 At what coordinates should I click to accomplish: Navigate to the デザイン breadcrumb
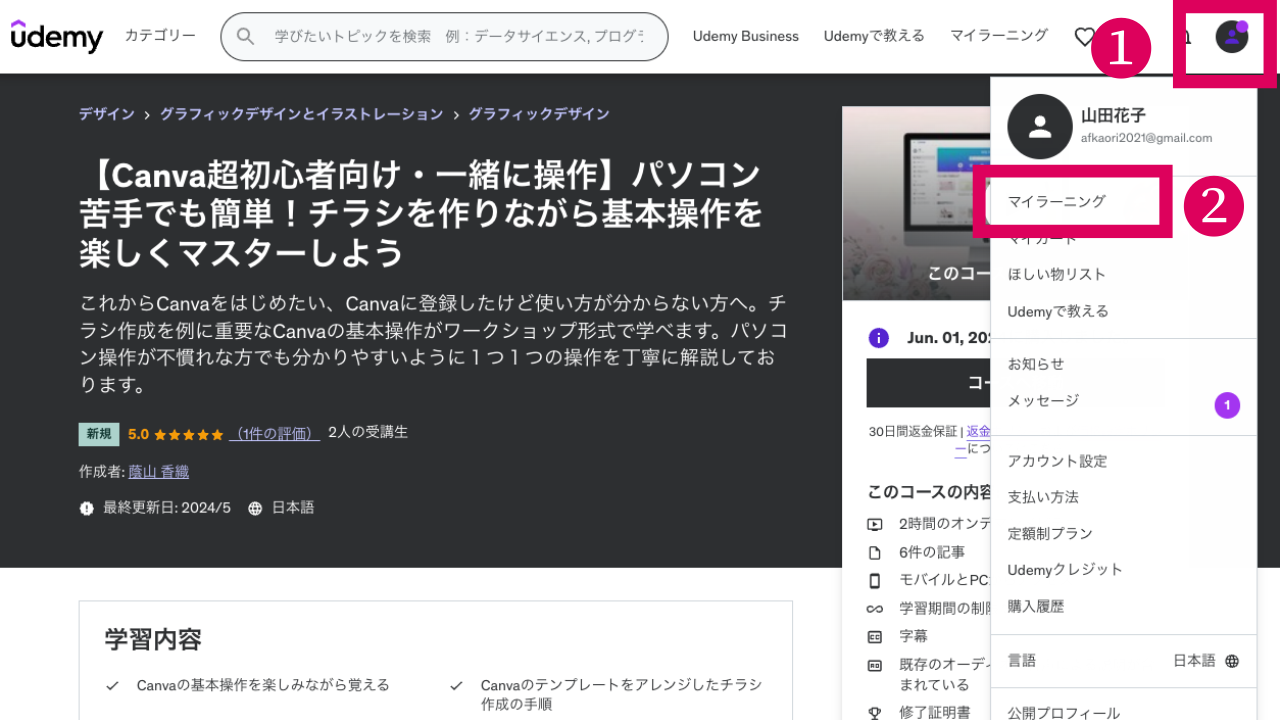point(106,113)
